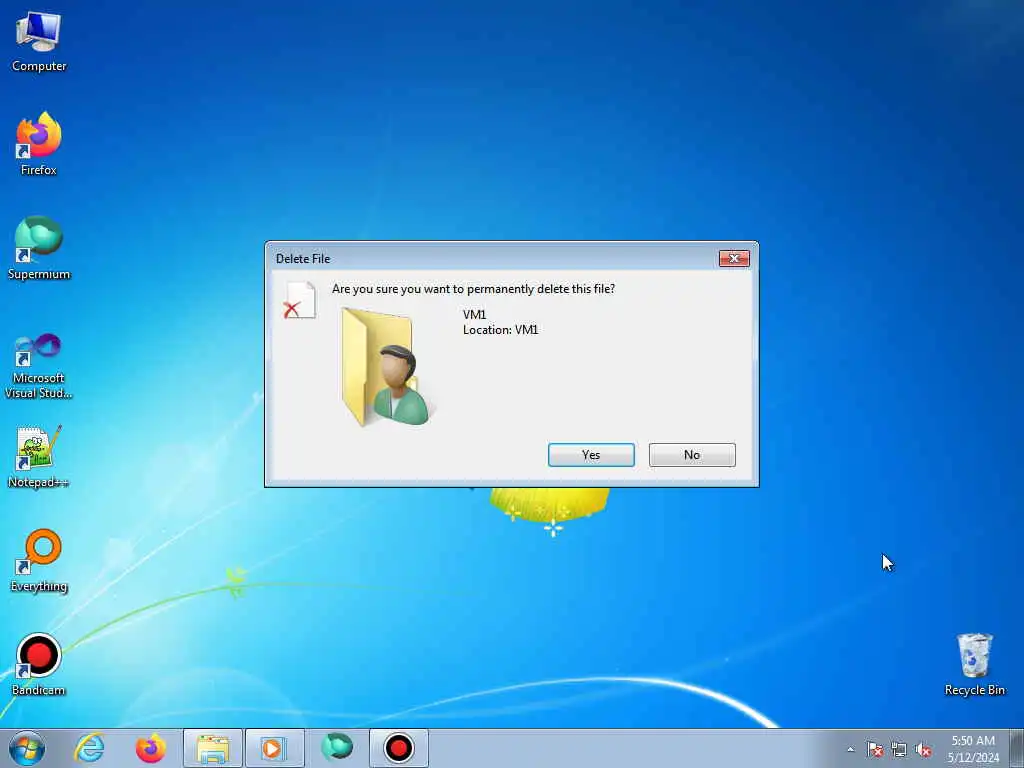Screen dimensions: 1024x768
Task: Click the "Location: VM1" text
Action: pyautogui.click(x=500, y=330)
